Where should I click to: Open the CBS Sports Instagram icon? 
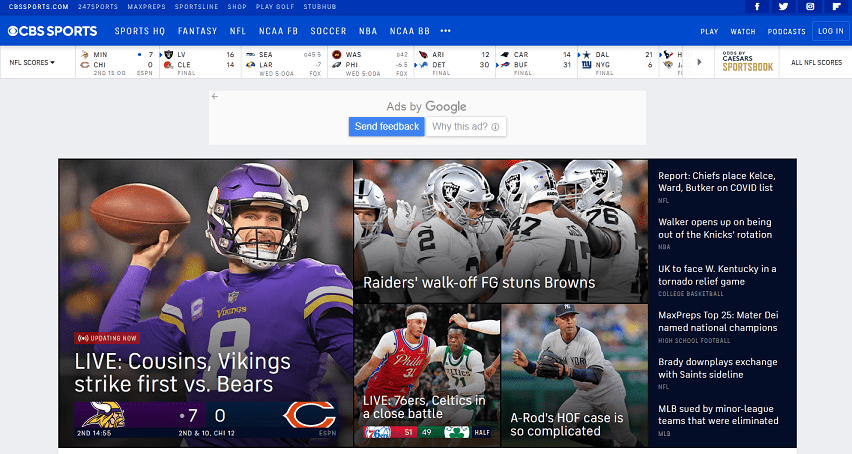click(810, 7)
